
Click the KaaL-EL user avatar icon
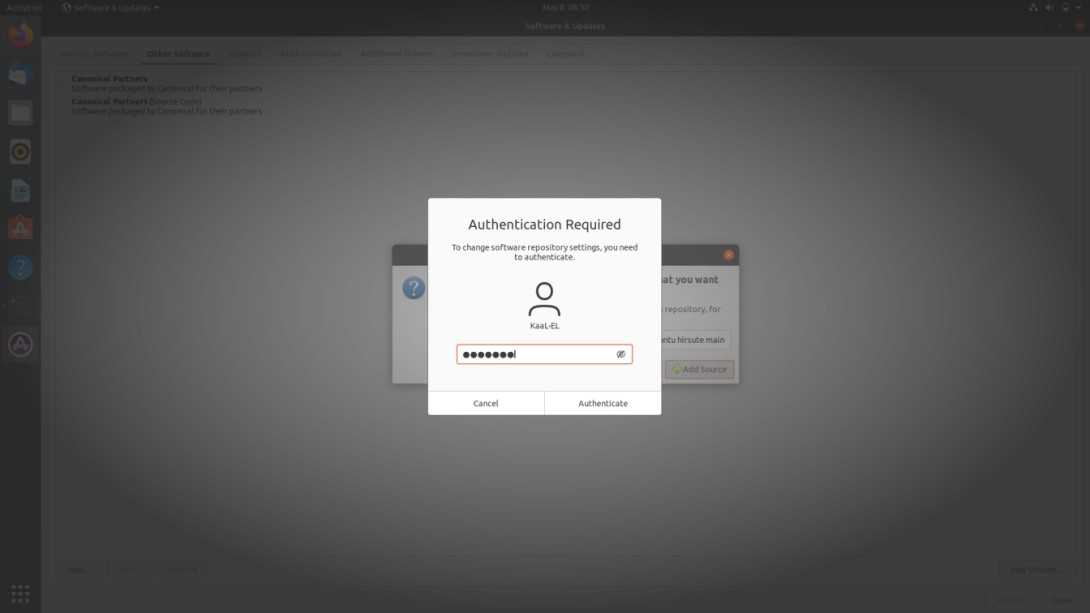click(544, 299)
